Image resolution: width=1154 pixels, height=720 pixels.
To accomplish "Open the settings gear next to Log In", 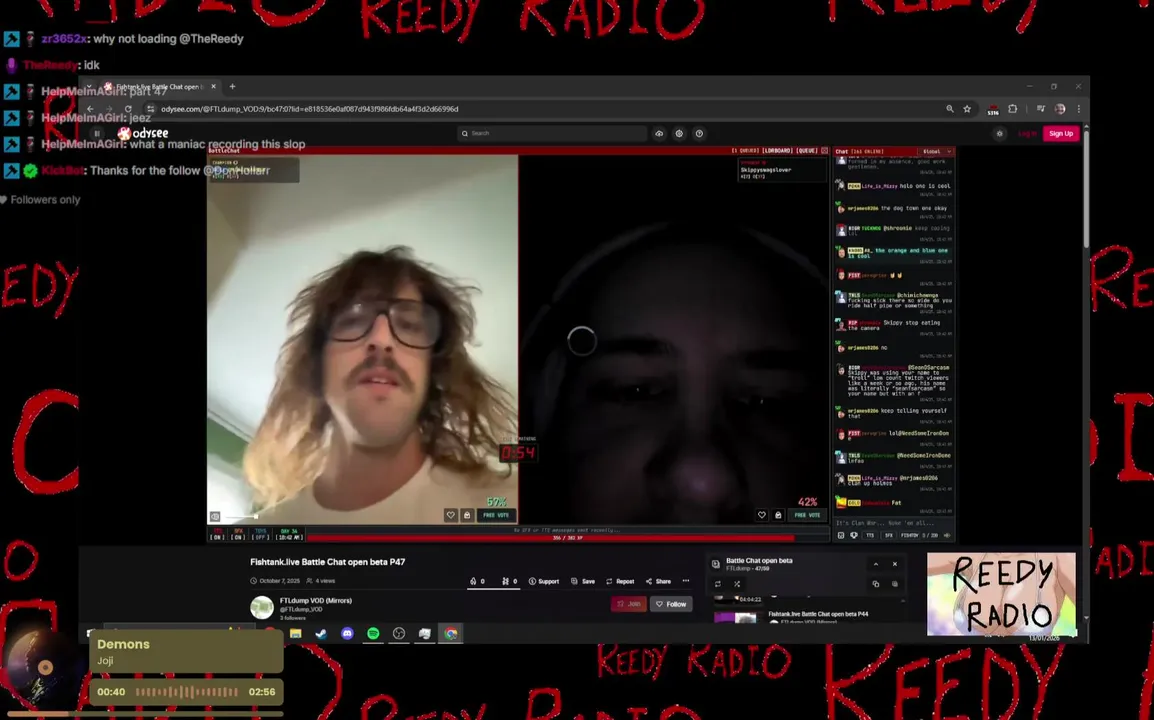I will 999,133.
